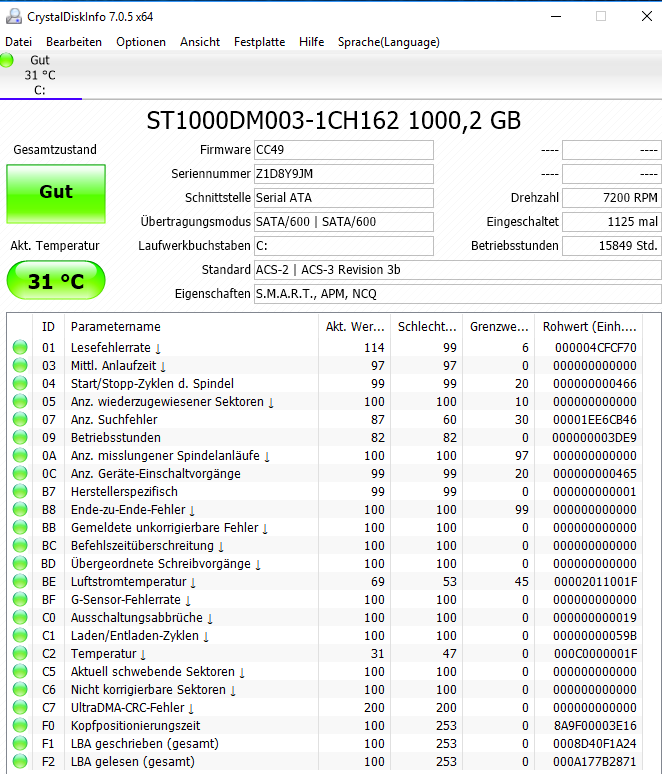Screen dimensions: 662x774
Task: Select raw value 00001EE6CB46
Action: (595, 420)
